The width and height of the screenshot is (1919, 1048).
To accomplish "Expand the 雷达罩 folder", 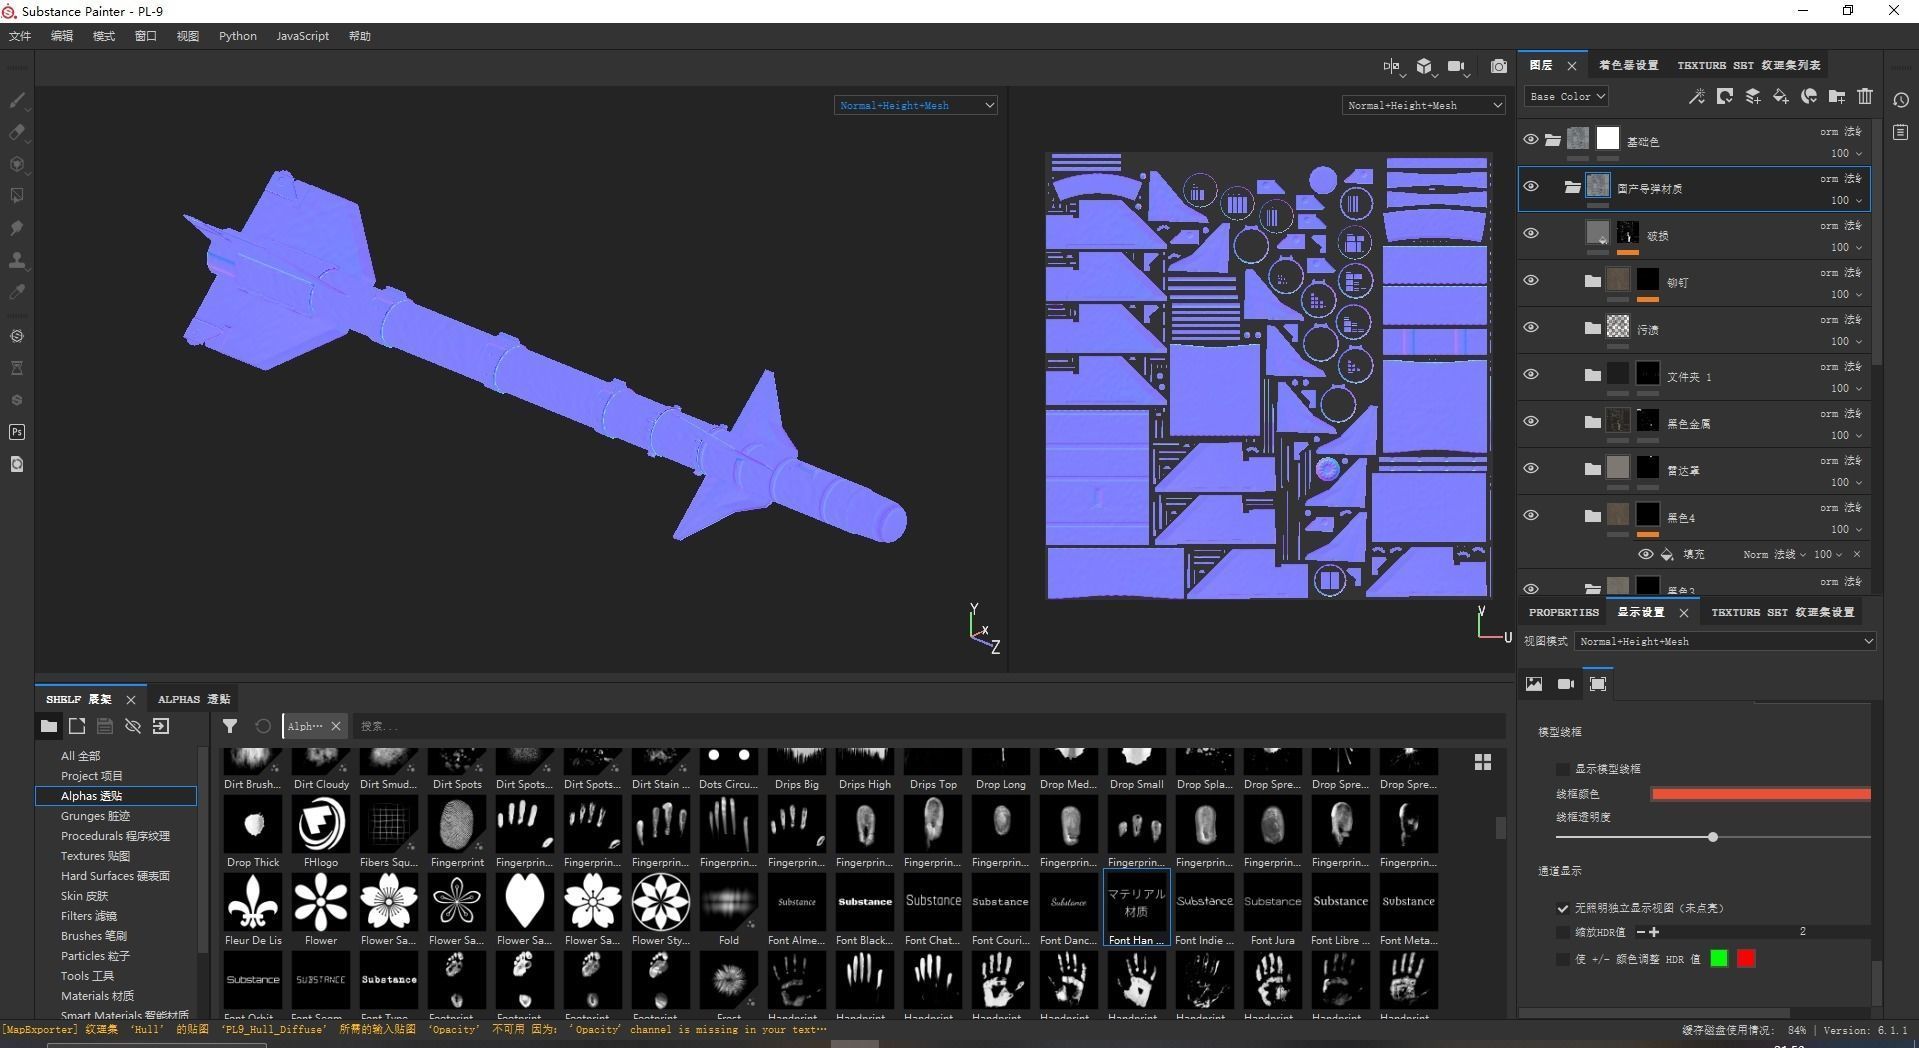I will click(1592, 469).
